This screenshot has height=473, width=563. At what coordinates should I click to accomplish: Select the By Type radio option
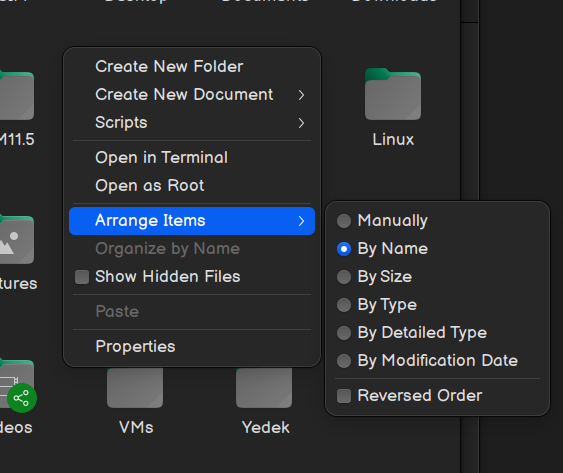[344, 305]
